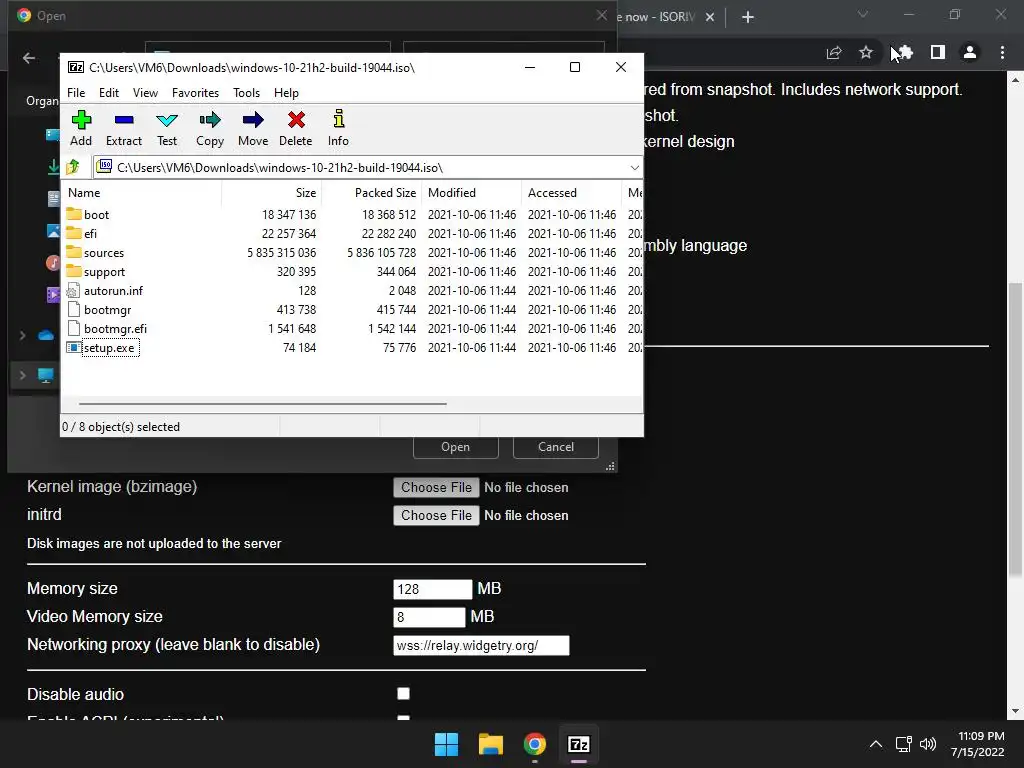Click Cancel button in file dialog
The width and height of the screenshot is (1024, 768).
pyautogui.click(x=556, y=447)
